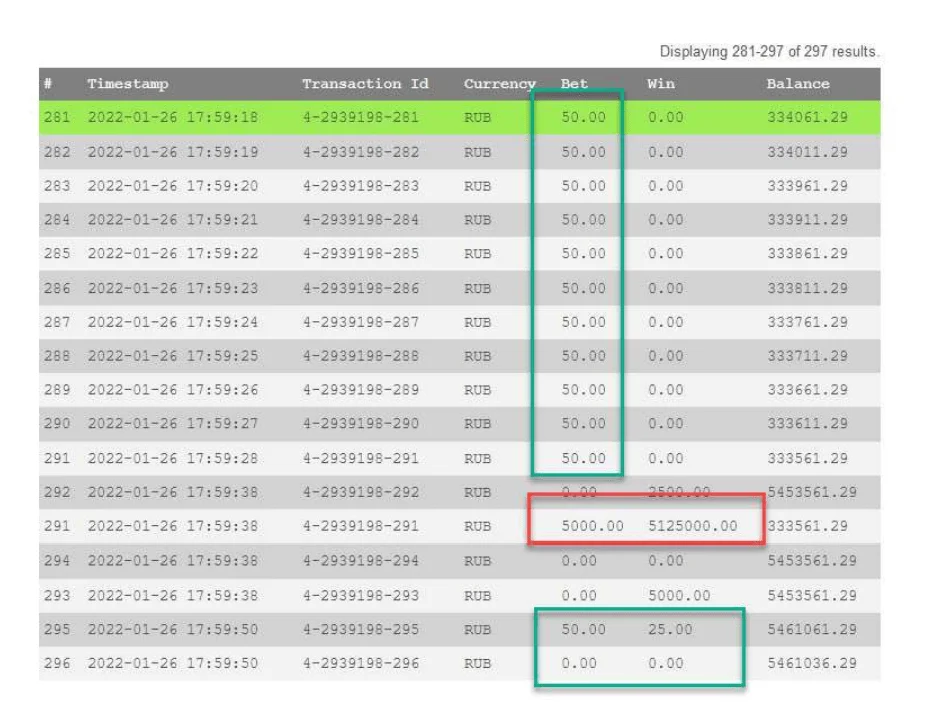Click the Balance column header
Screen dimensions: 928x708
point(798,83)
